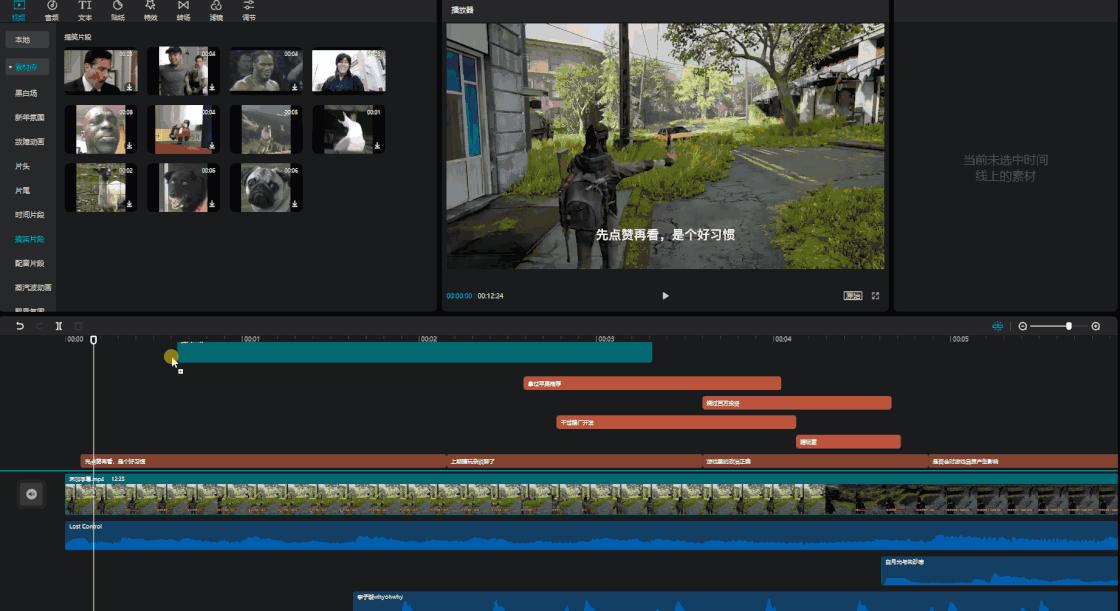
Task: Select the Lost Control audio clip
Action: [591, 536]
